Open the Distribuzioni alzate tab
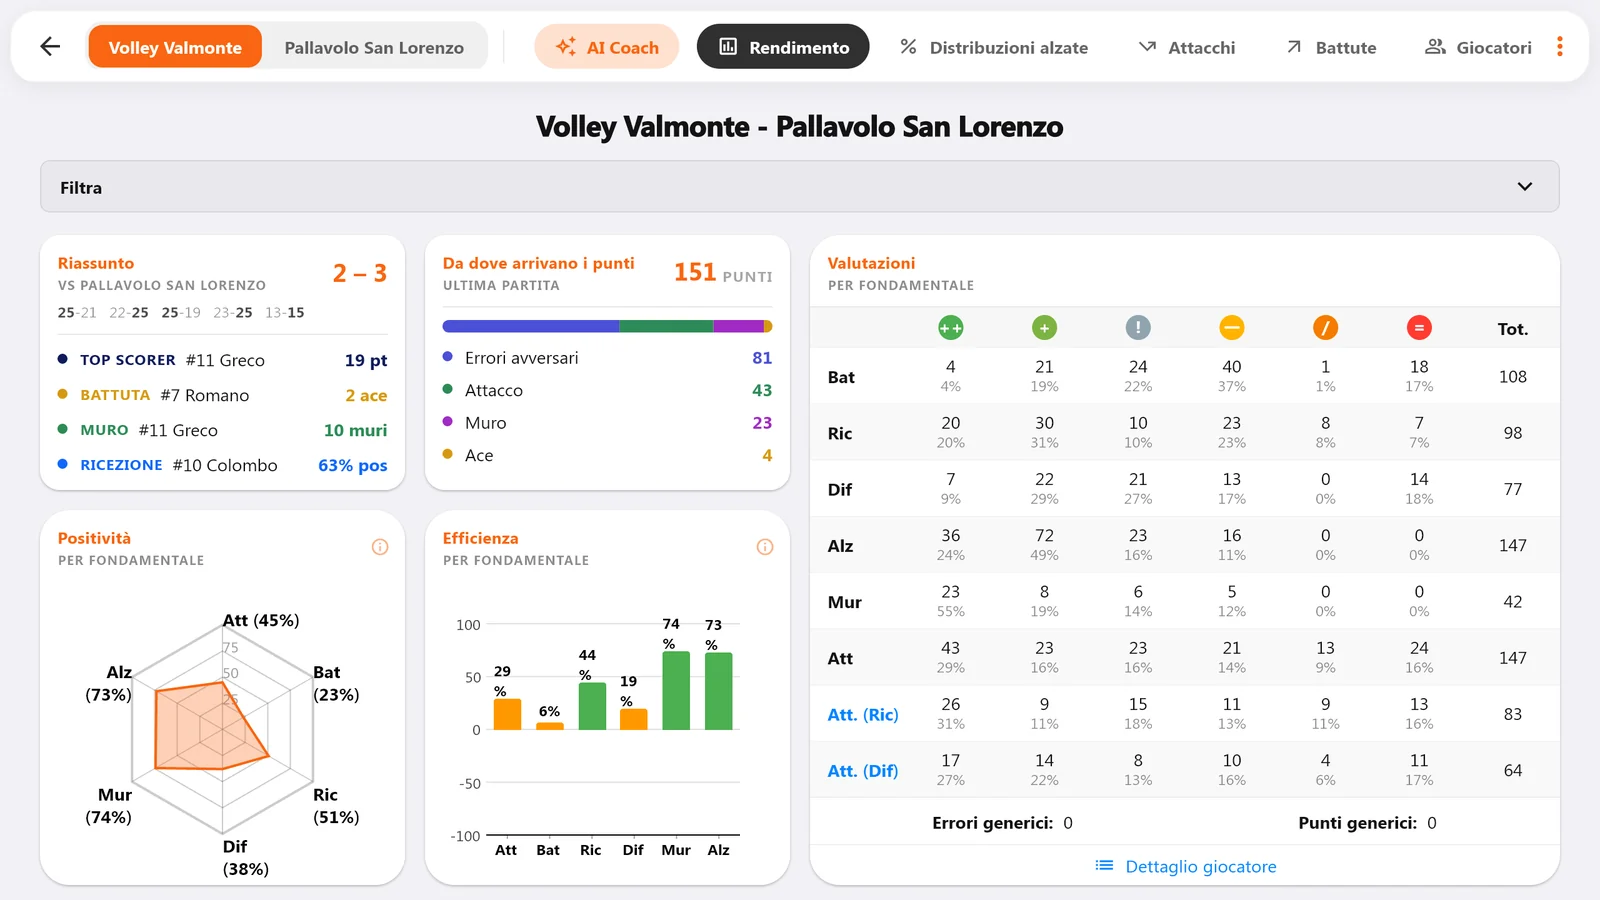The height and width of the screenshot is (900, 1600). click(x=993, y=47)
